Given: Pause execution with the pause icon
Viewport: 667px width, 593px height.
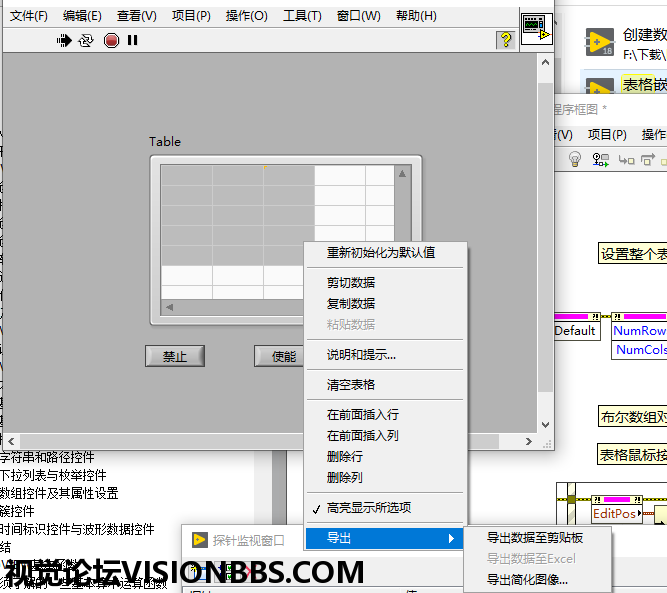Looking at the screenshot, I should click(x=133, y=41).
